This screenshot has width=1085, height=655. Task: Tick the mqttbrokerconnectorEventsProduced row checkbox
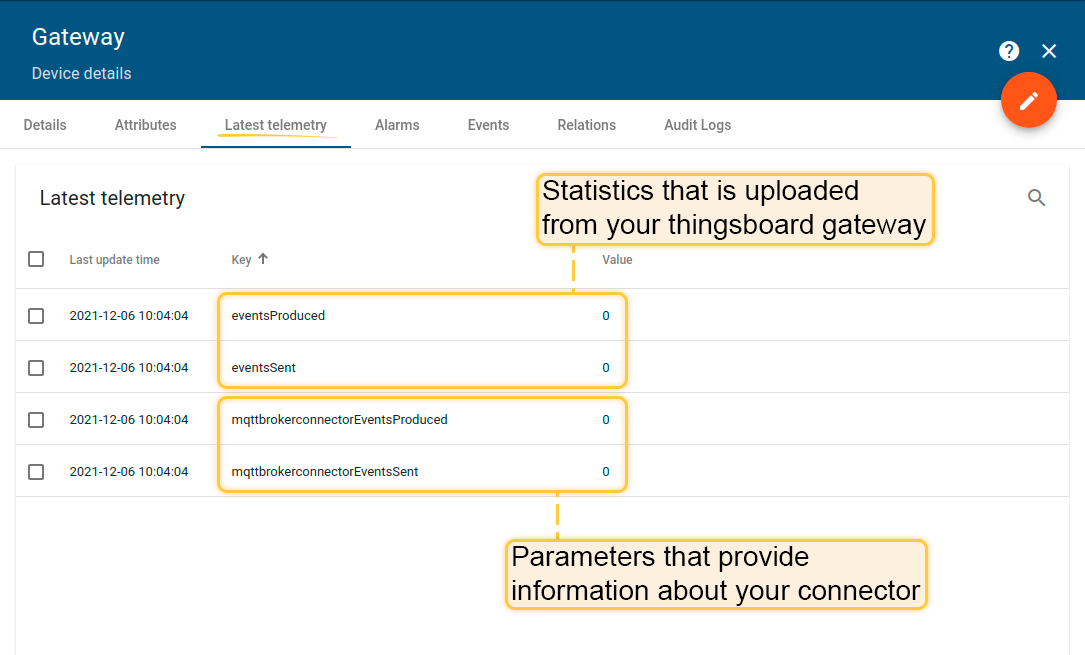(36, 420)
